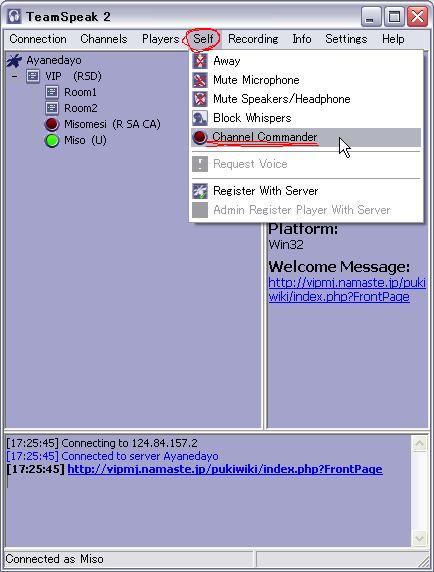Open the Settings menu
This screenshot has width=434, height=572.
click(346, 39)
